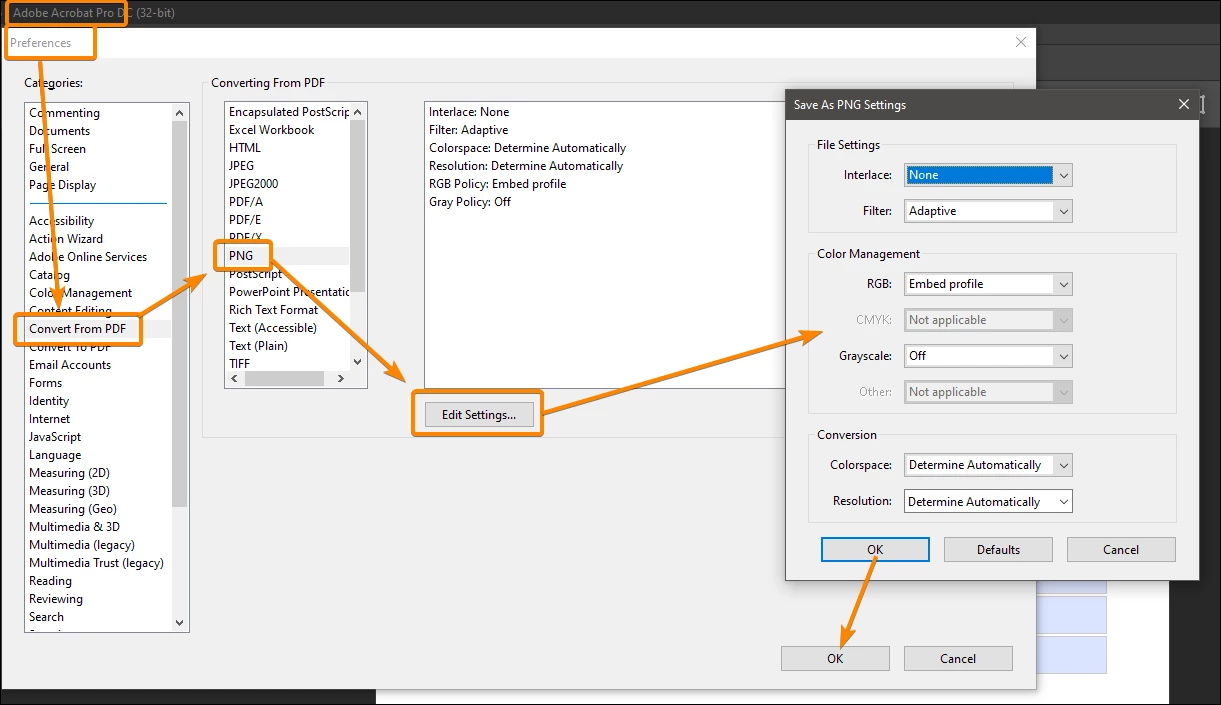Open the Resolution dropdown in Conversion section

coord(988,502)
